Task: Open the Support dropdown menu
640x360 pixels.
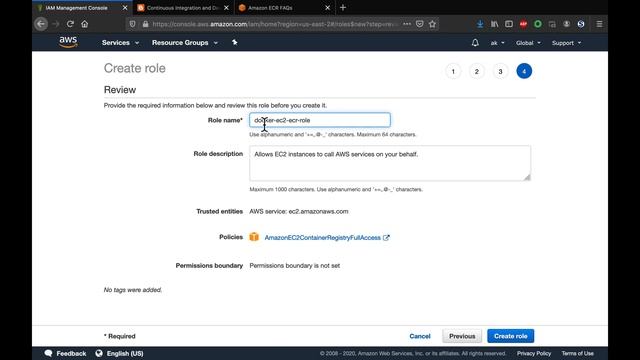Action: point(567,43)
